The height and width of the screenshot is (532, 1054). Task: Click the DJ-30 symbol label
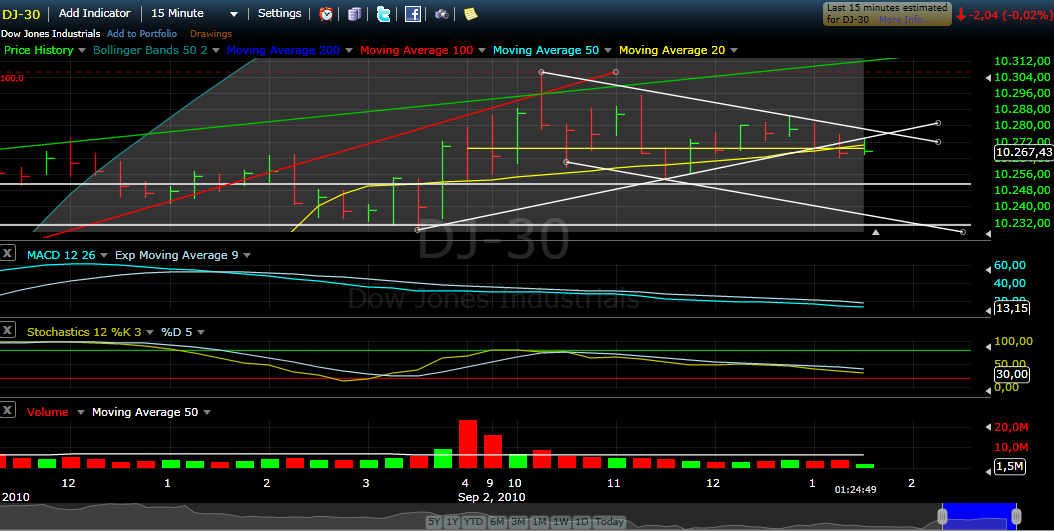click(x=21, y=13)
